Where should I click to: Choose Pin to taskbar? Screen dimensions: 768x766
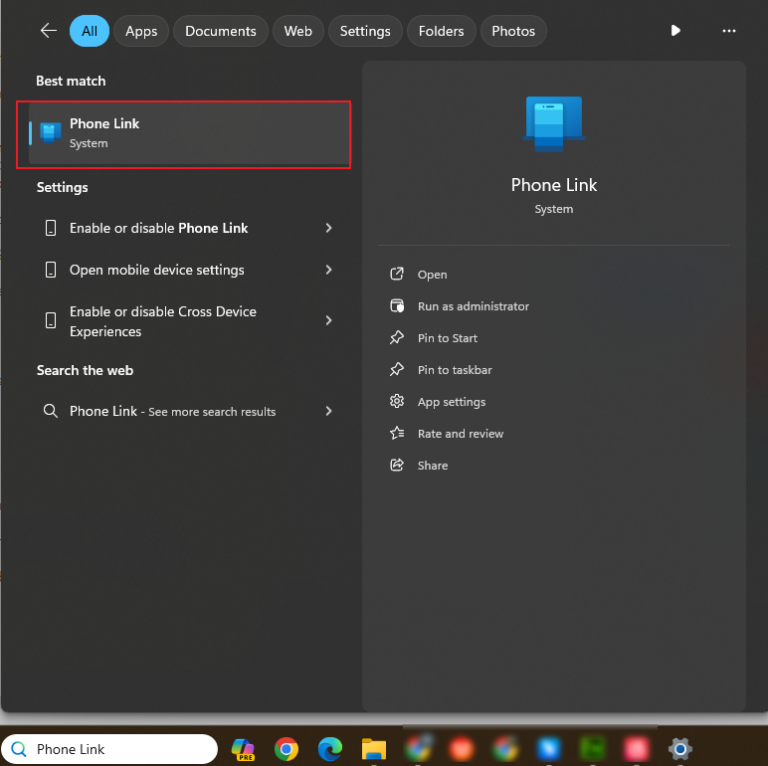tap(455, 370)
